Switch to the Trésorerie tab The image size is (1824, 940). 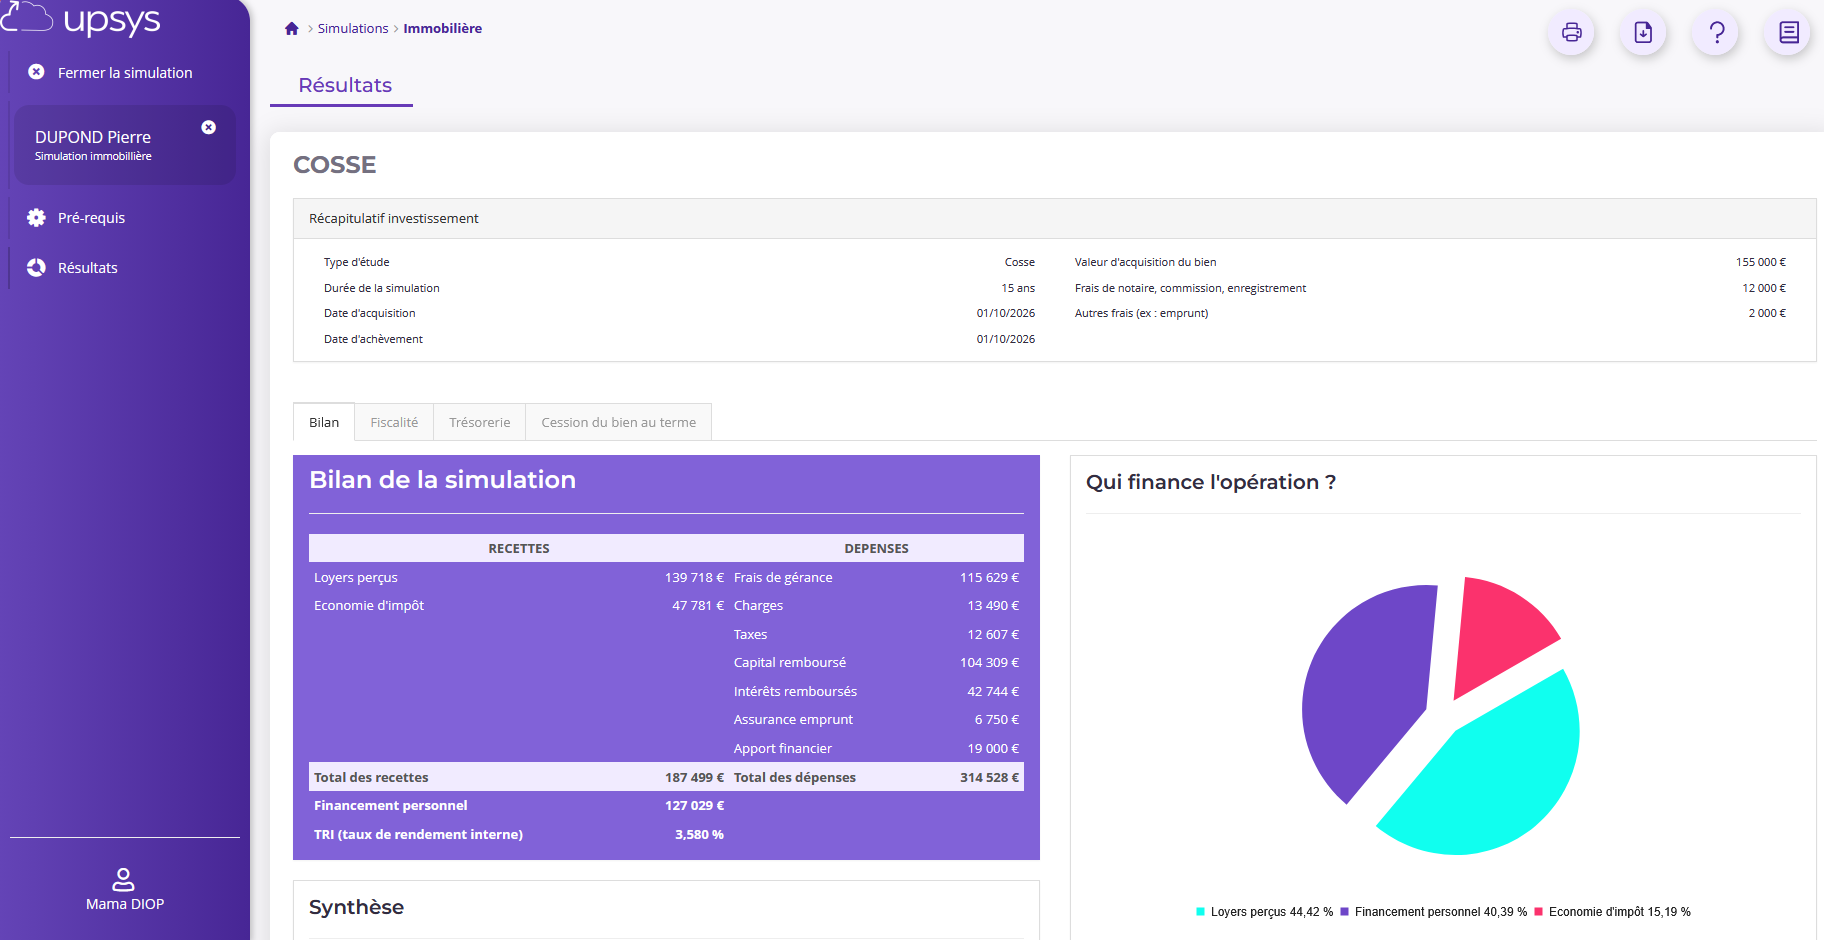479,423
